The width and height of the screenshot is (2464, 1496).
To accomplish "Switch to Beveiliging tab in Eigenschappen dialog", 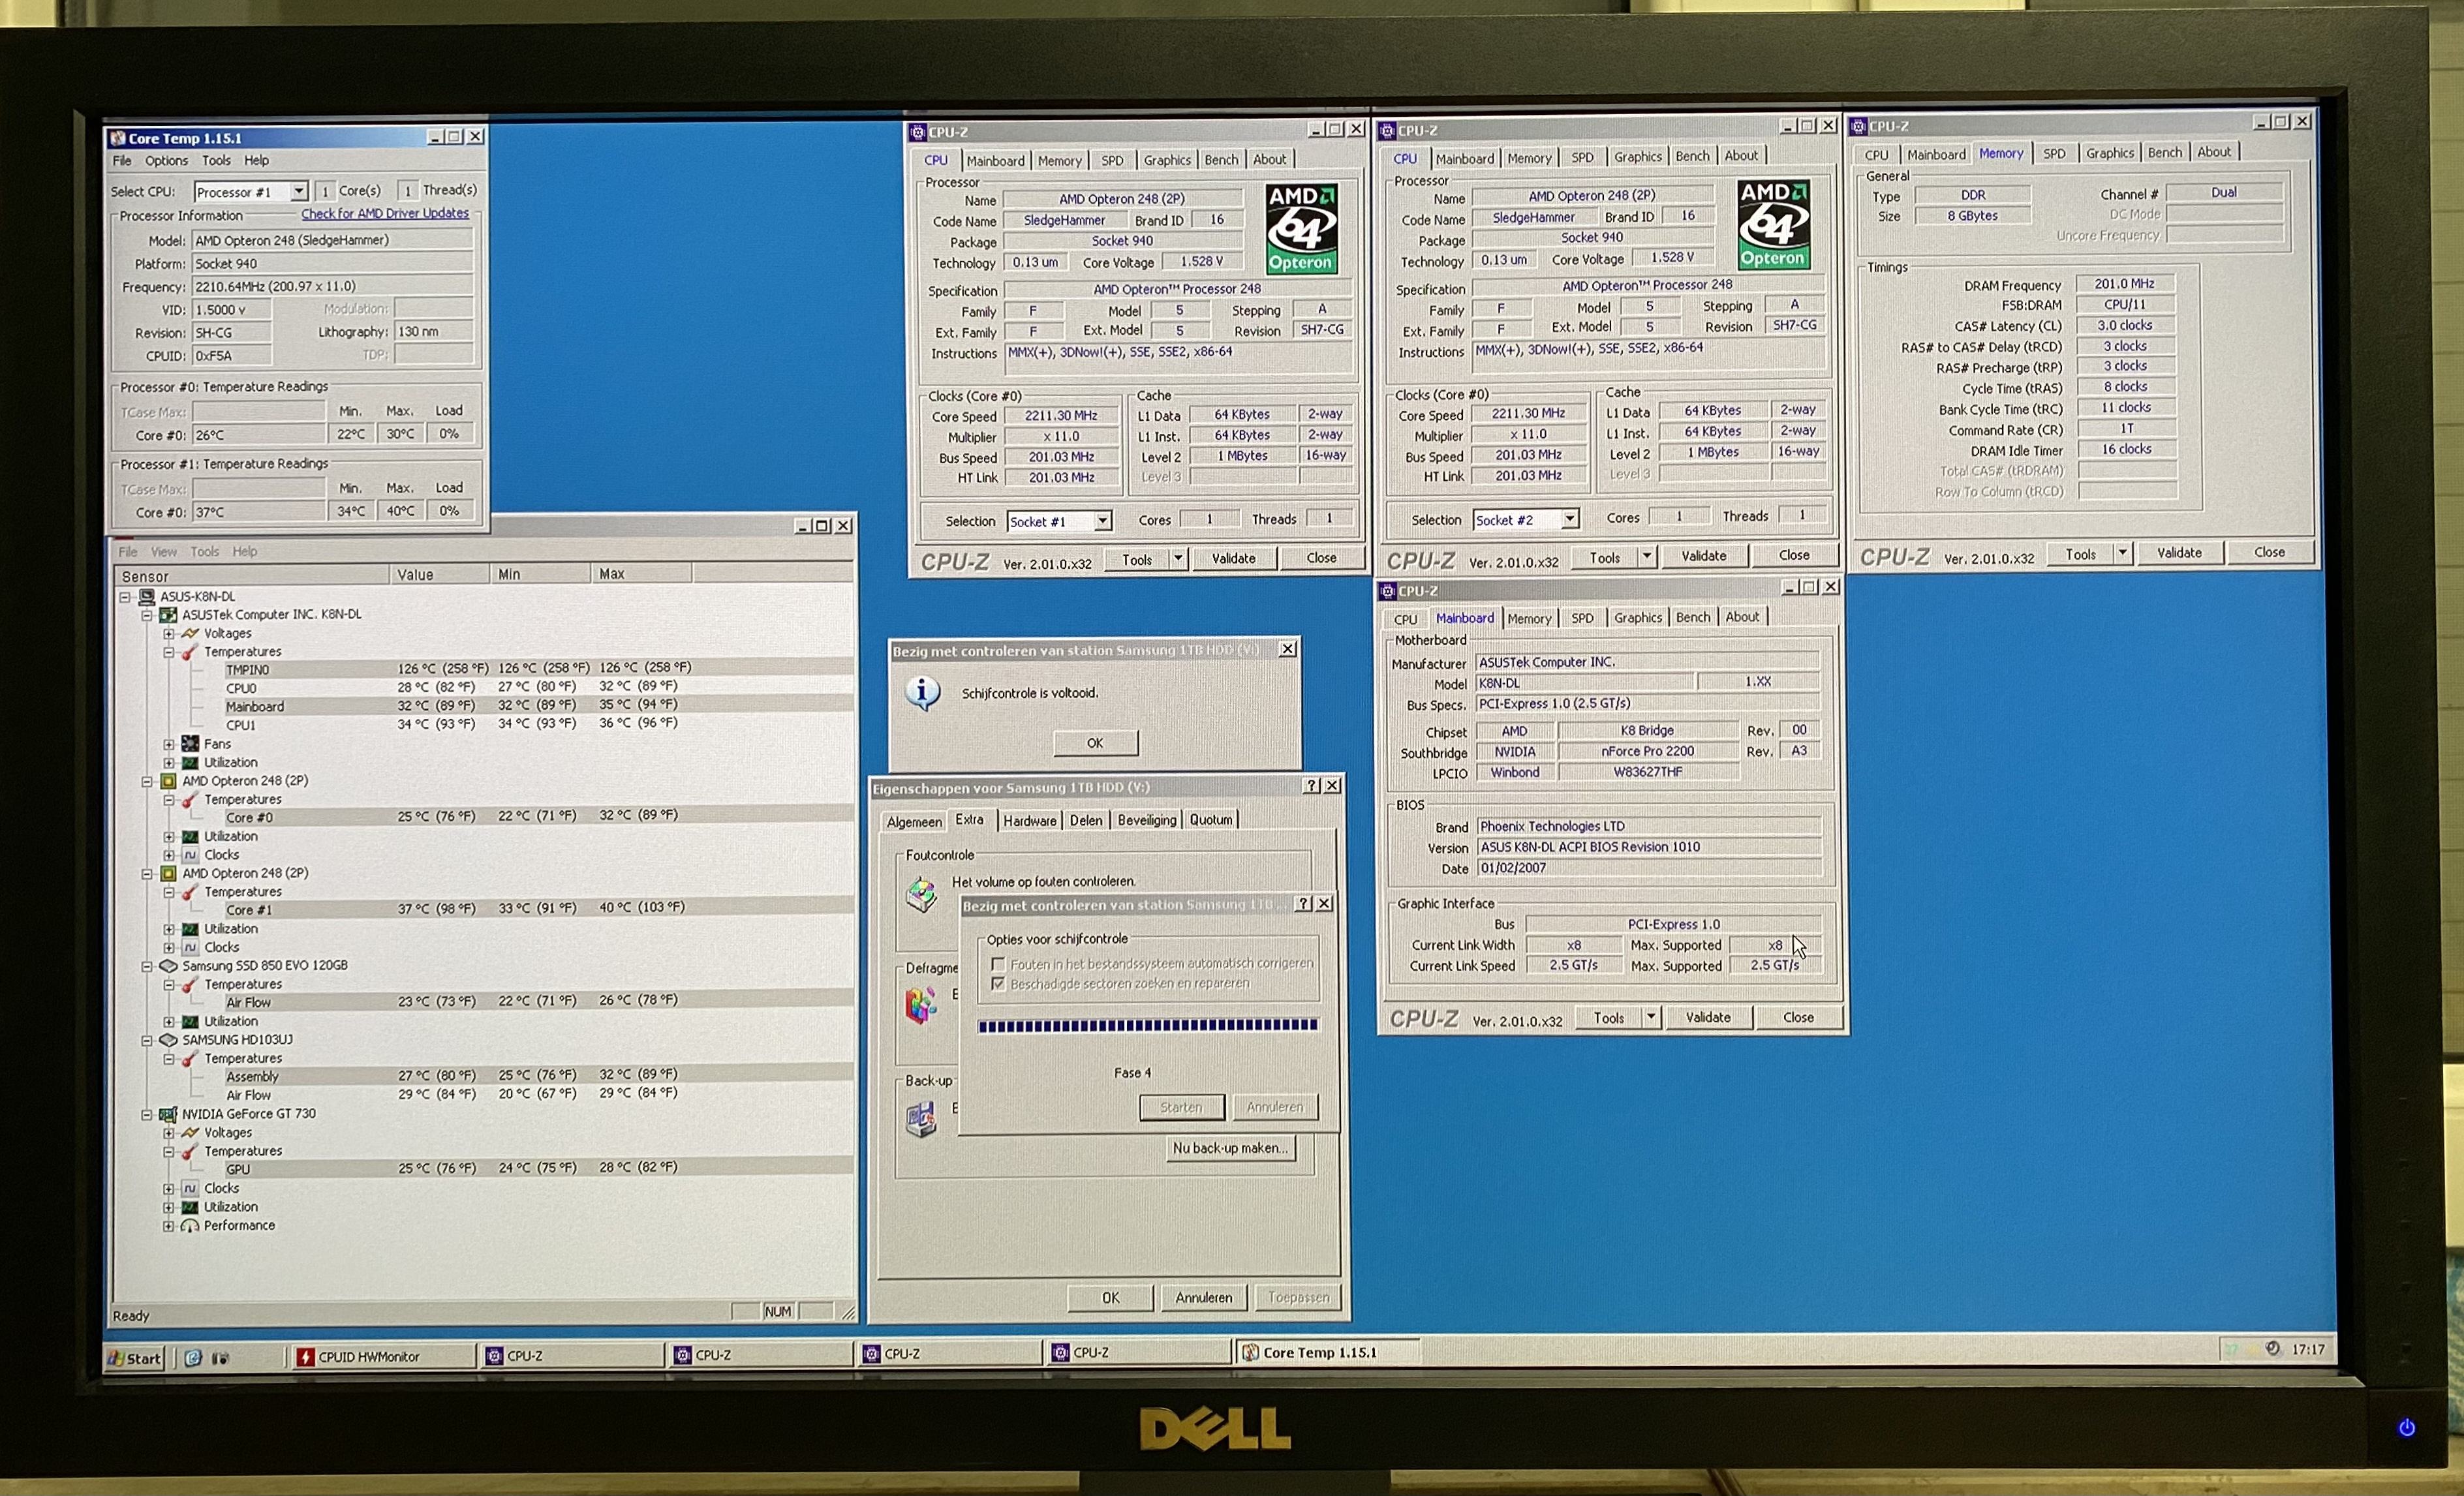I will click(x=1147, y=820).
